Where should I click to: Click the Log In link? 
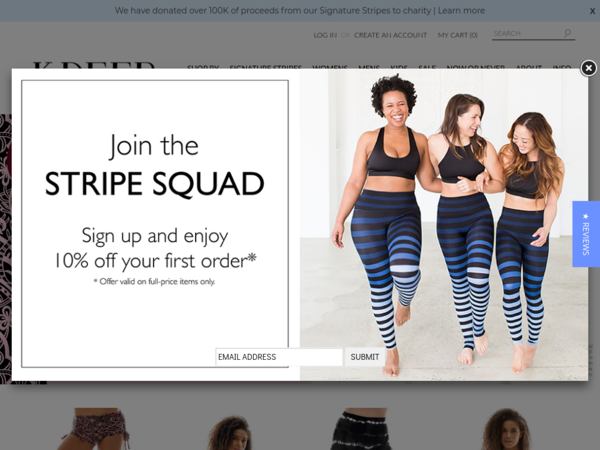(325, 35)
